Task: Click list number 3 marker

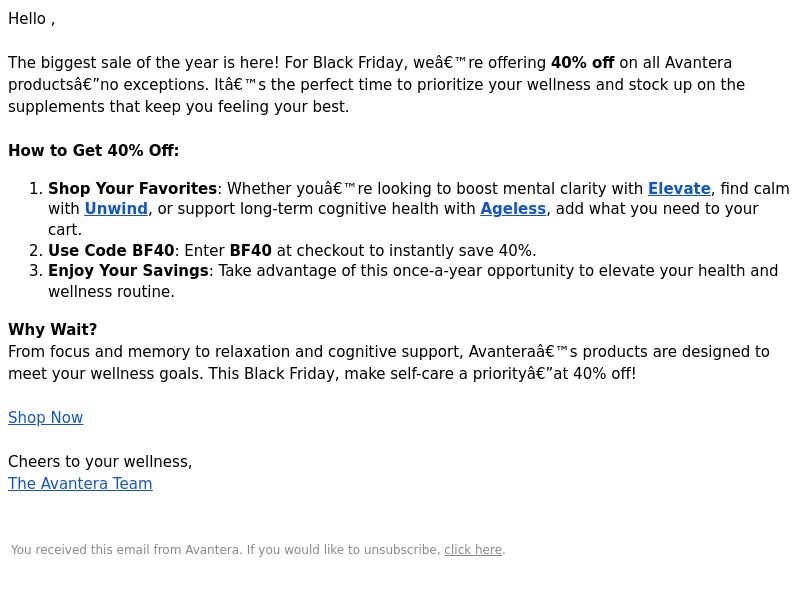Action: [36, 270]
